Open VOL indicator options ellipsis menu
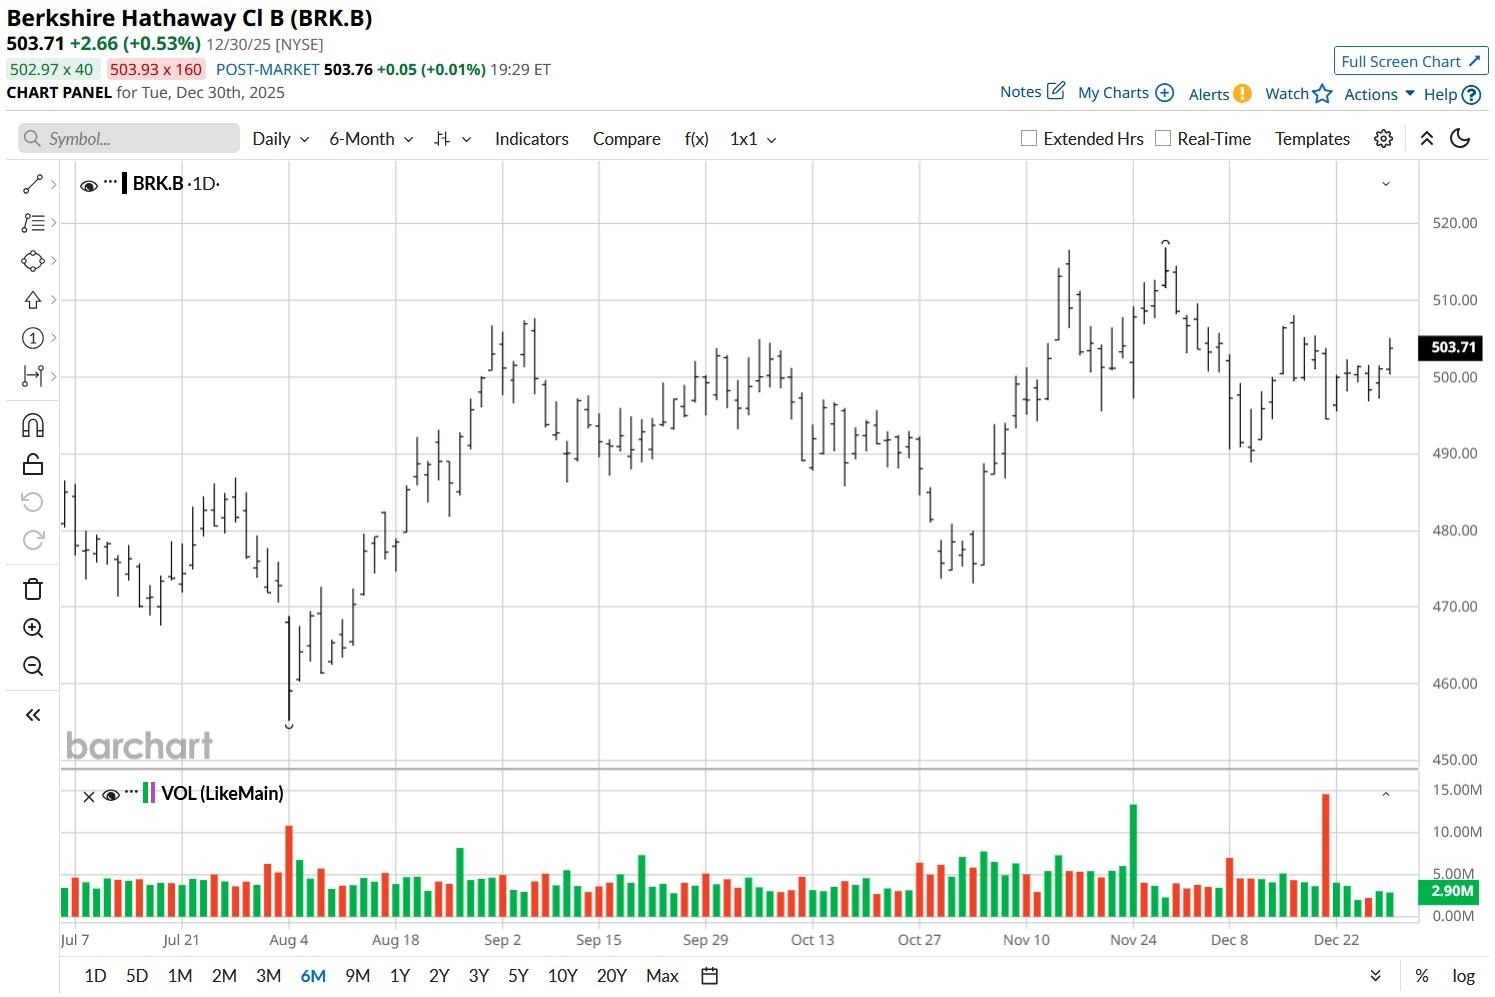This screenshot has width=1495, height=997. (130, 792)
